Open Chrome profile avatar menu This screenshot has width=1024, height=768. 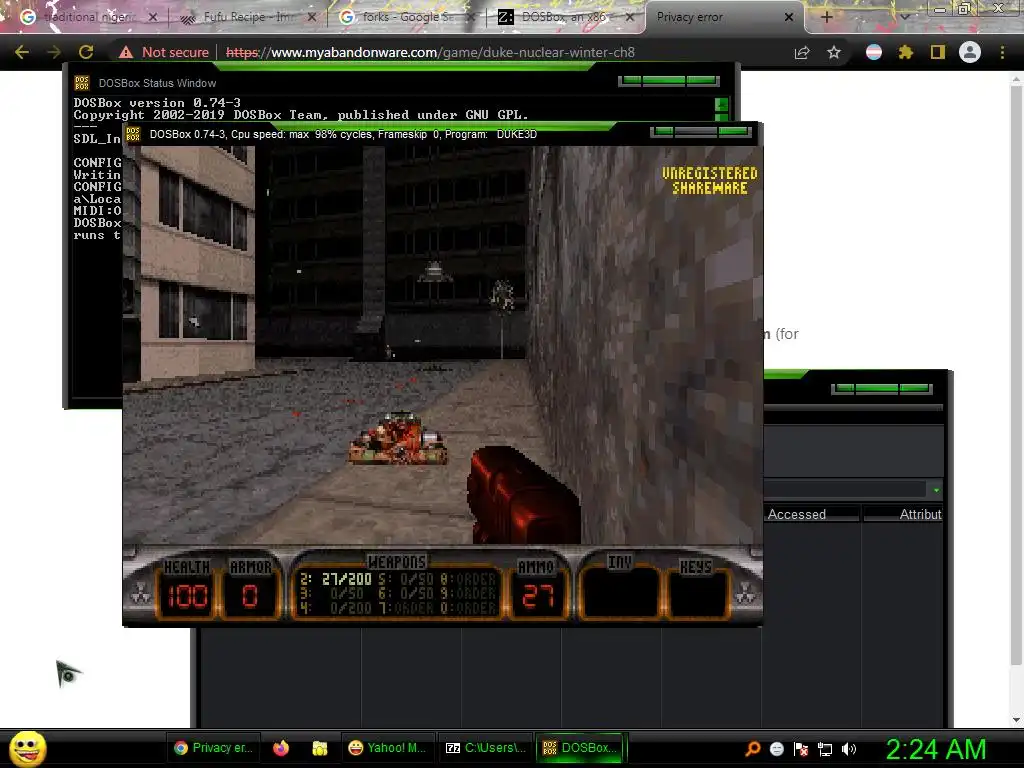click(970, 52)
